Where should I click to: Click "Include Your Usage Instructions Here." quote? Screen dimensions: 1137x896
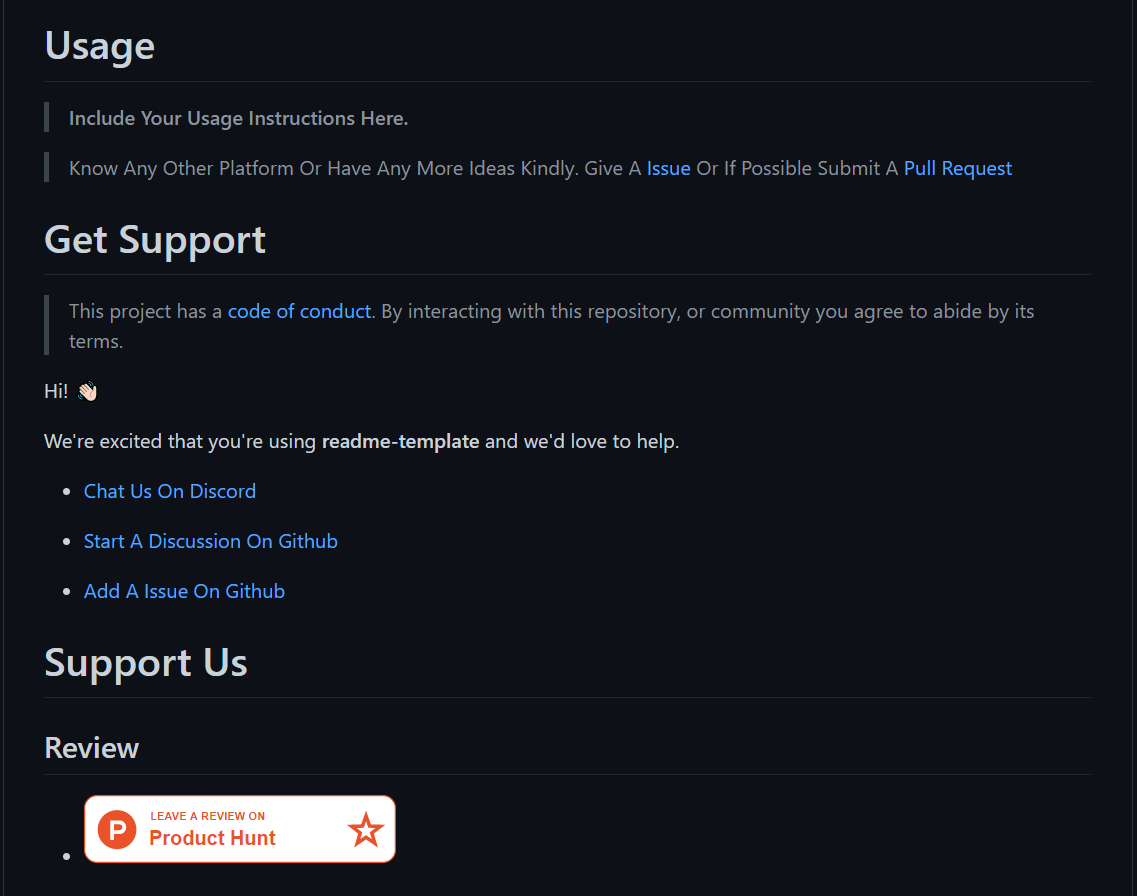click(x=238, y=118)
